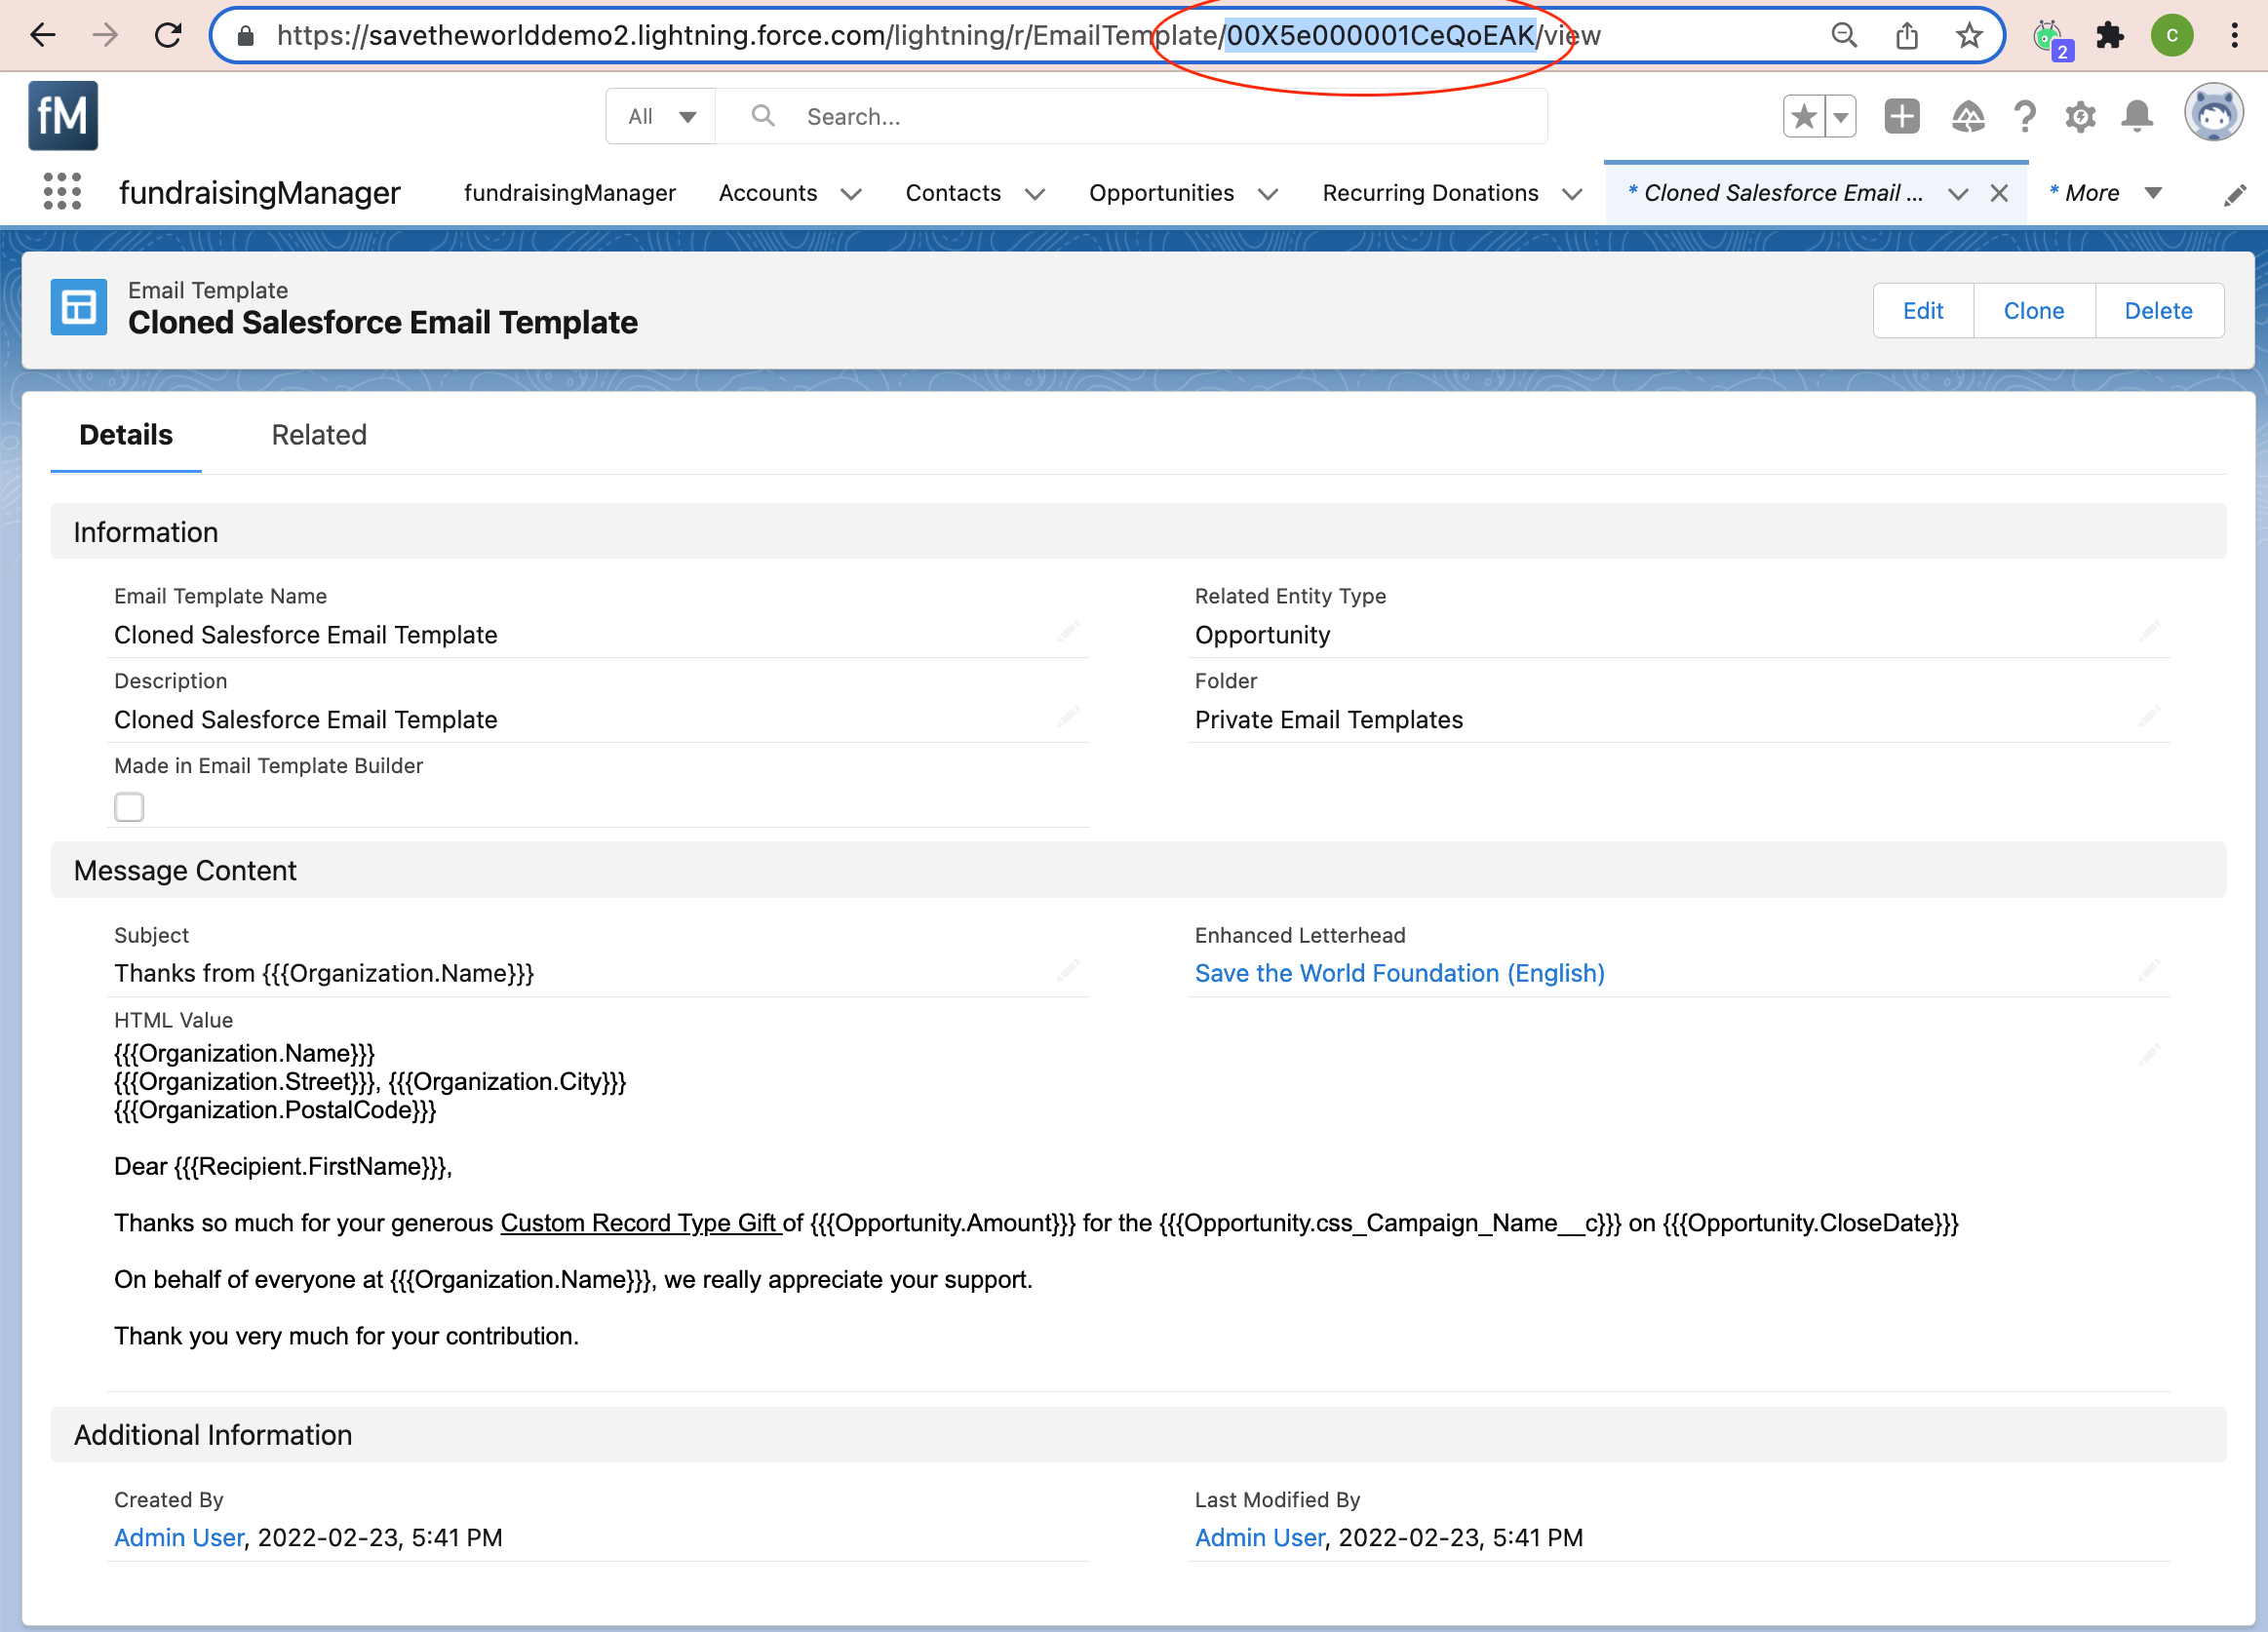Expand the Accounts tab dropdown chevron
The width and height of the screenshot is (2268, 1632).
point(851,194)
